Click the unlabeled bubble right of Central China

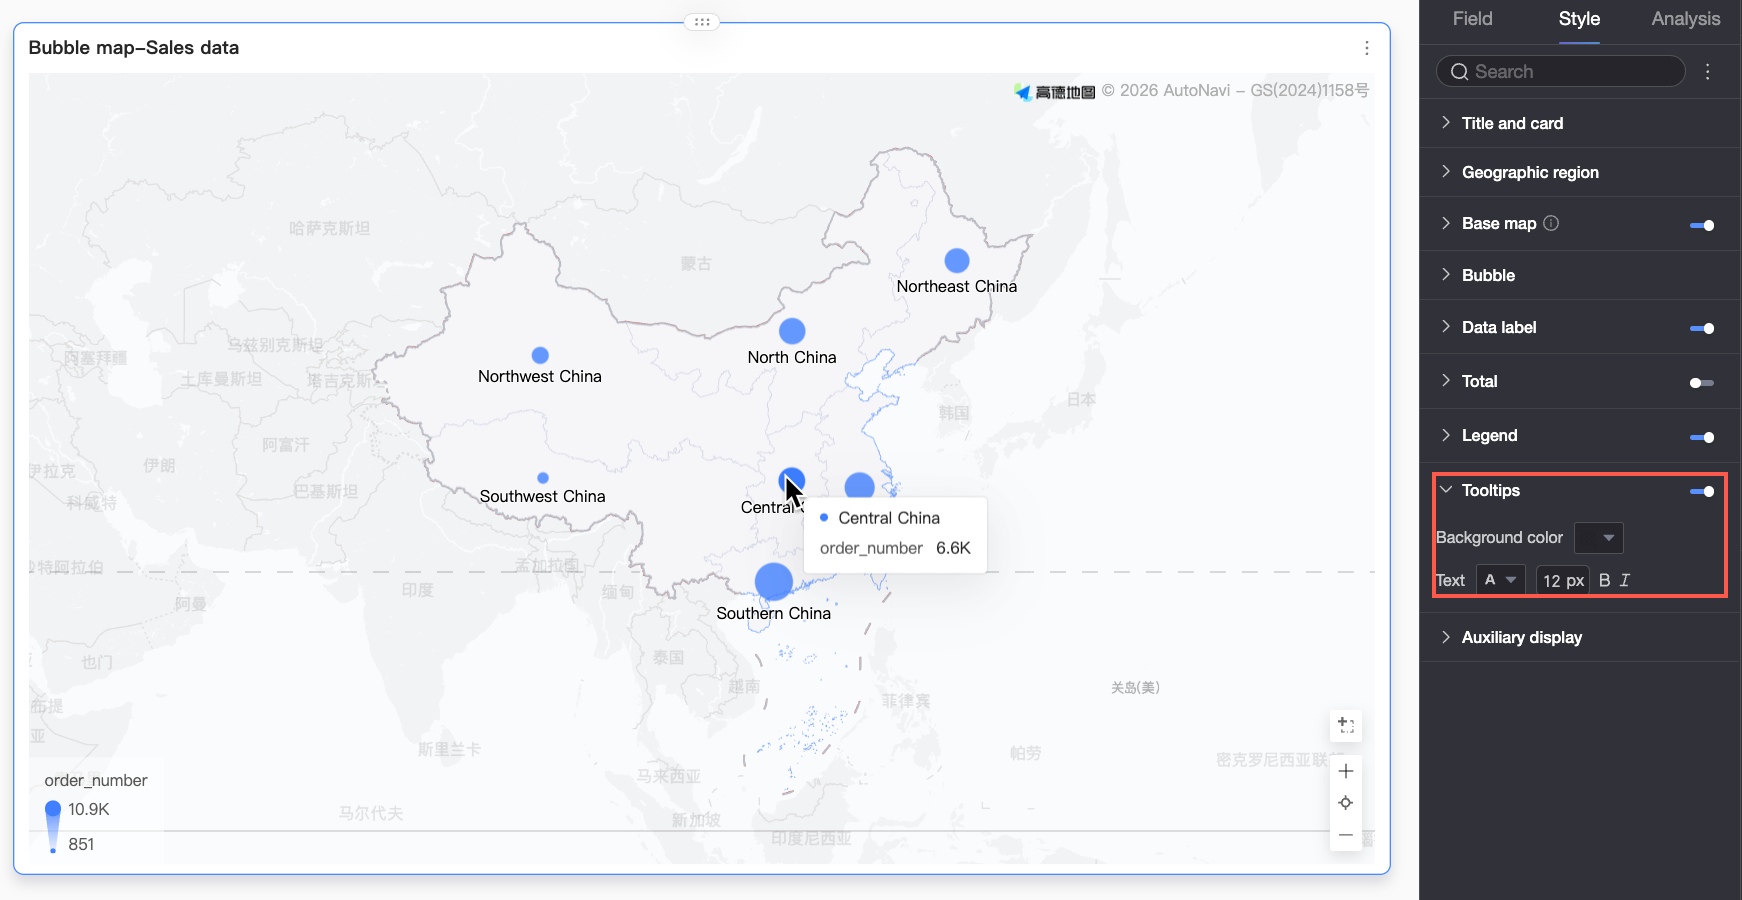point(860,487)
